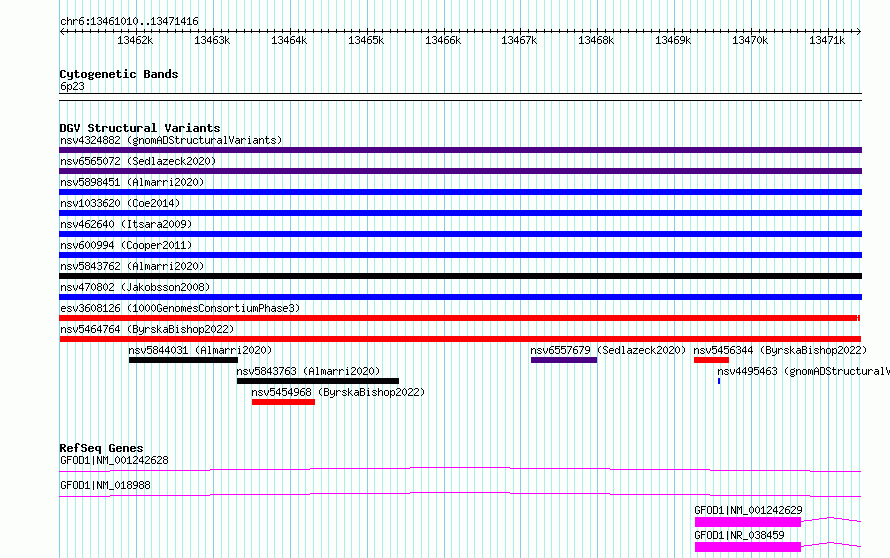Click the 13466k ruler position mark

pyautogui.click(x=443, y=40)
